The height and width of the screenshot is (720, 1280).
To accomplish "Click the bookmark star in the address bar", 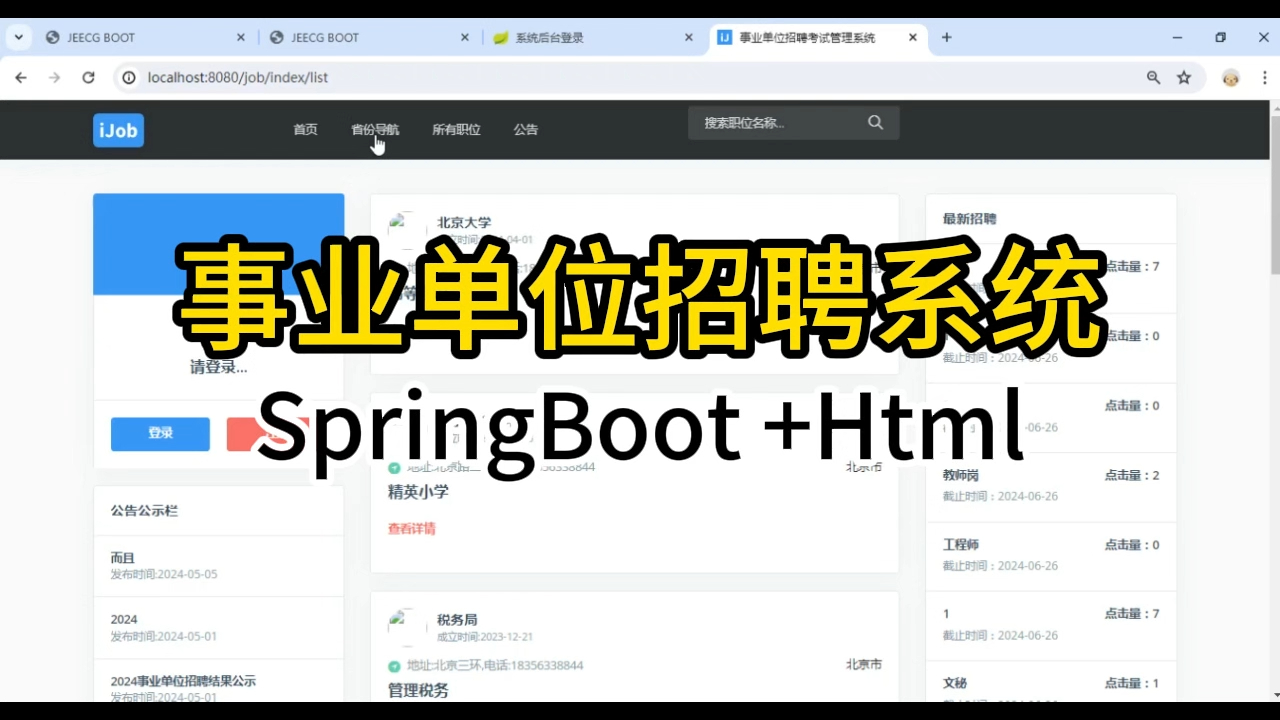I will [1184, 77].
